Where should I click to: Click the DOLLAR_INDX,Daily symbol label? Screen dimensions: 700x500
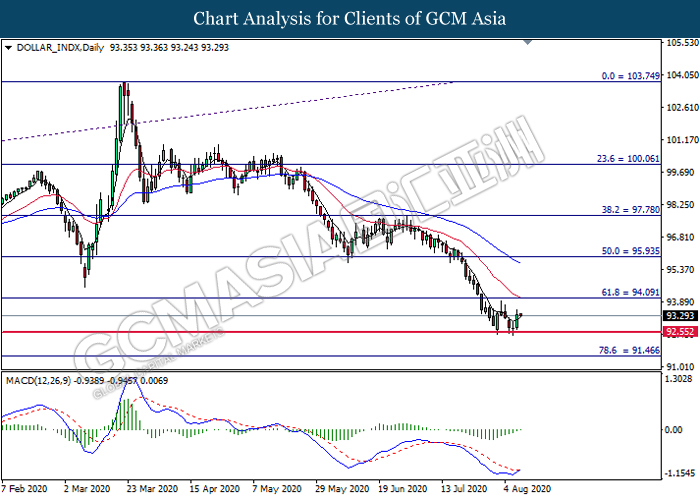point(49,47)
